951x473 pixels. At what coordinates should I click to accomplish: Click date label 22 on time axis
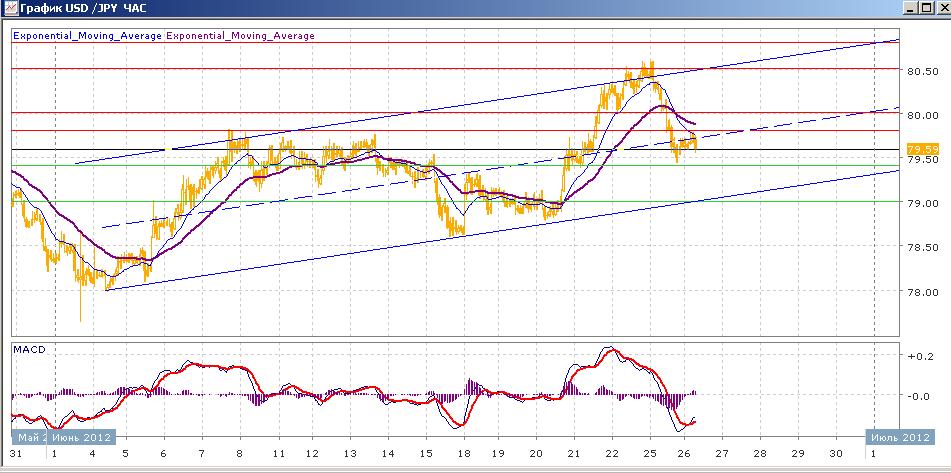pyautogui.click(x=612, y=454)
